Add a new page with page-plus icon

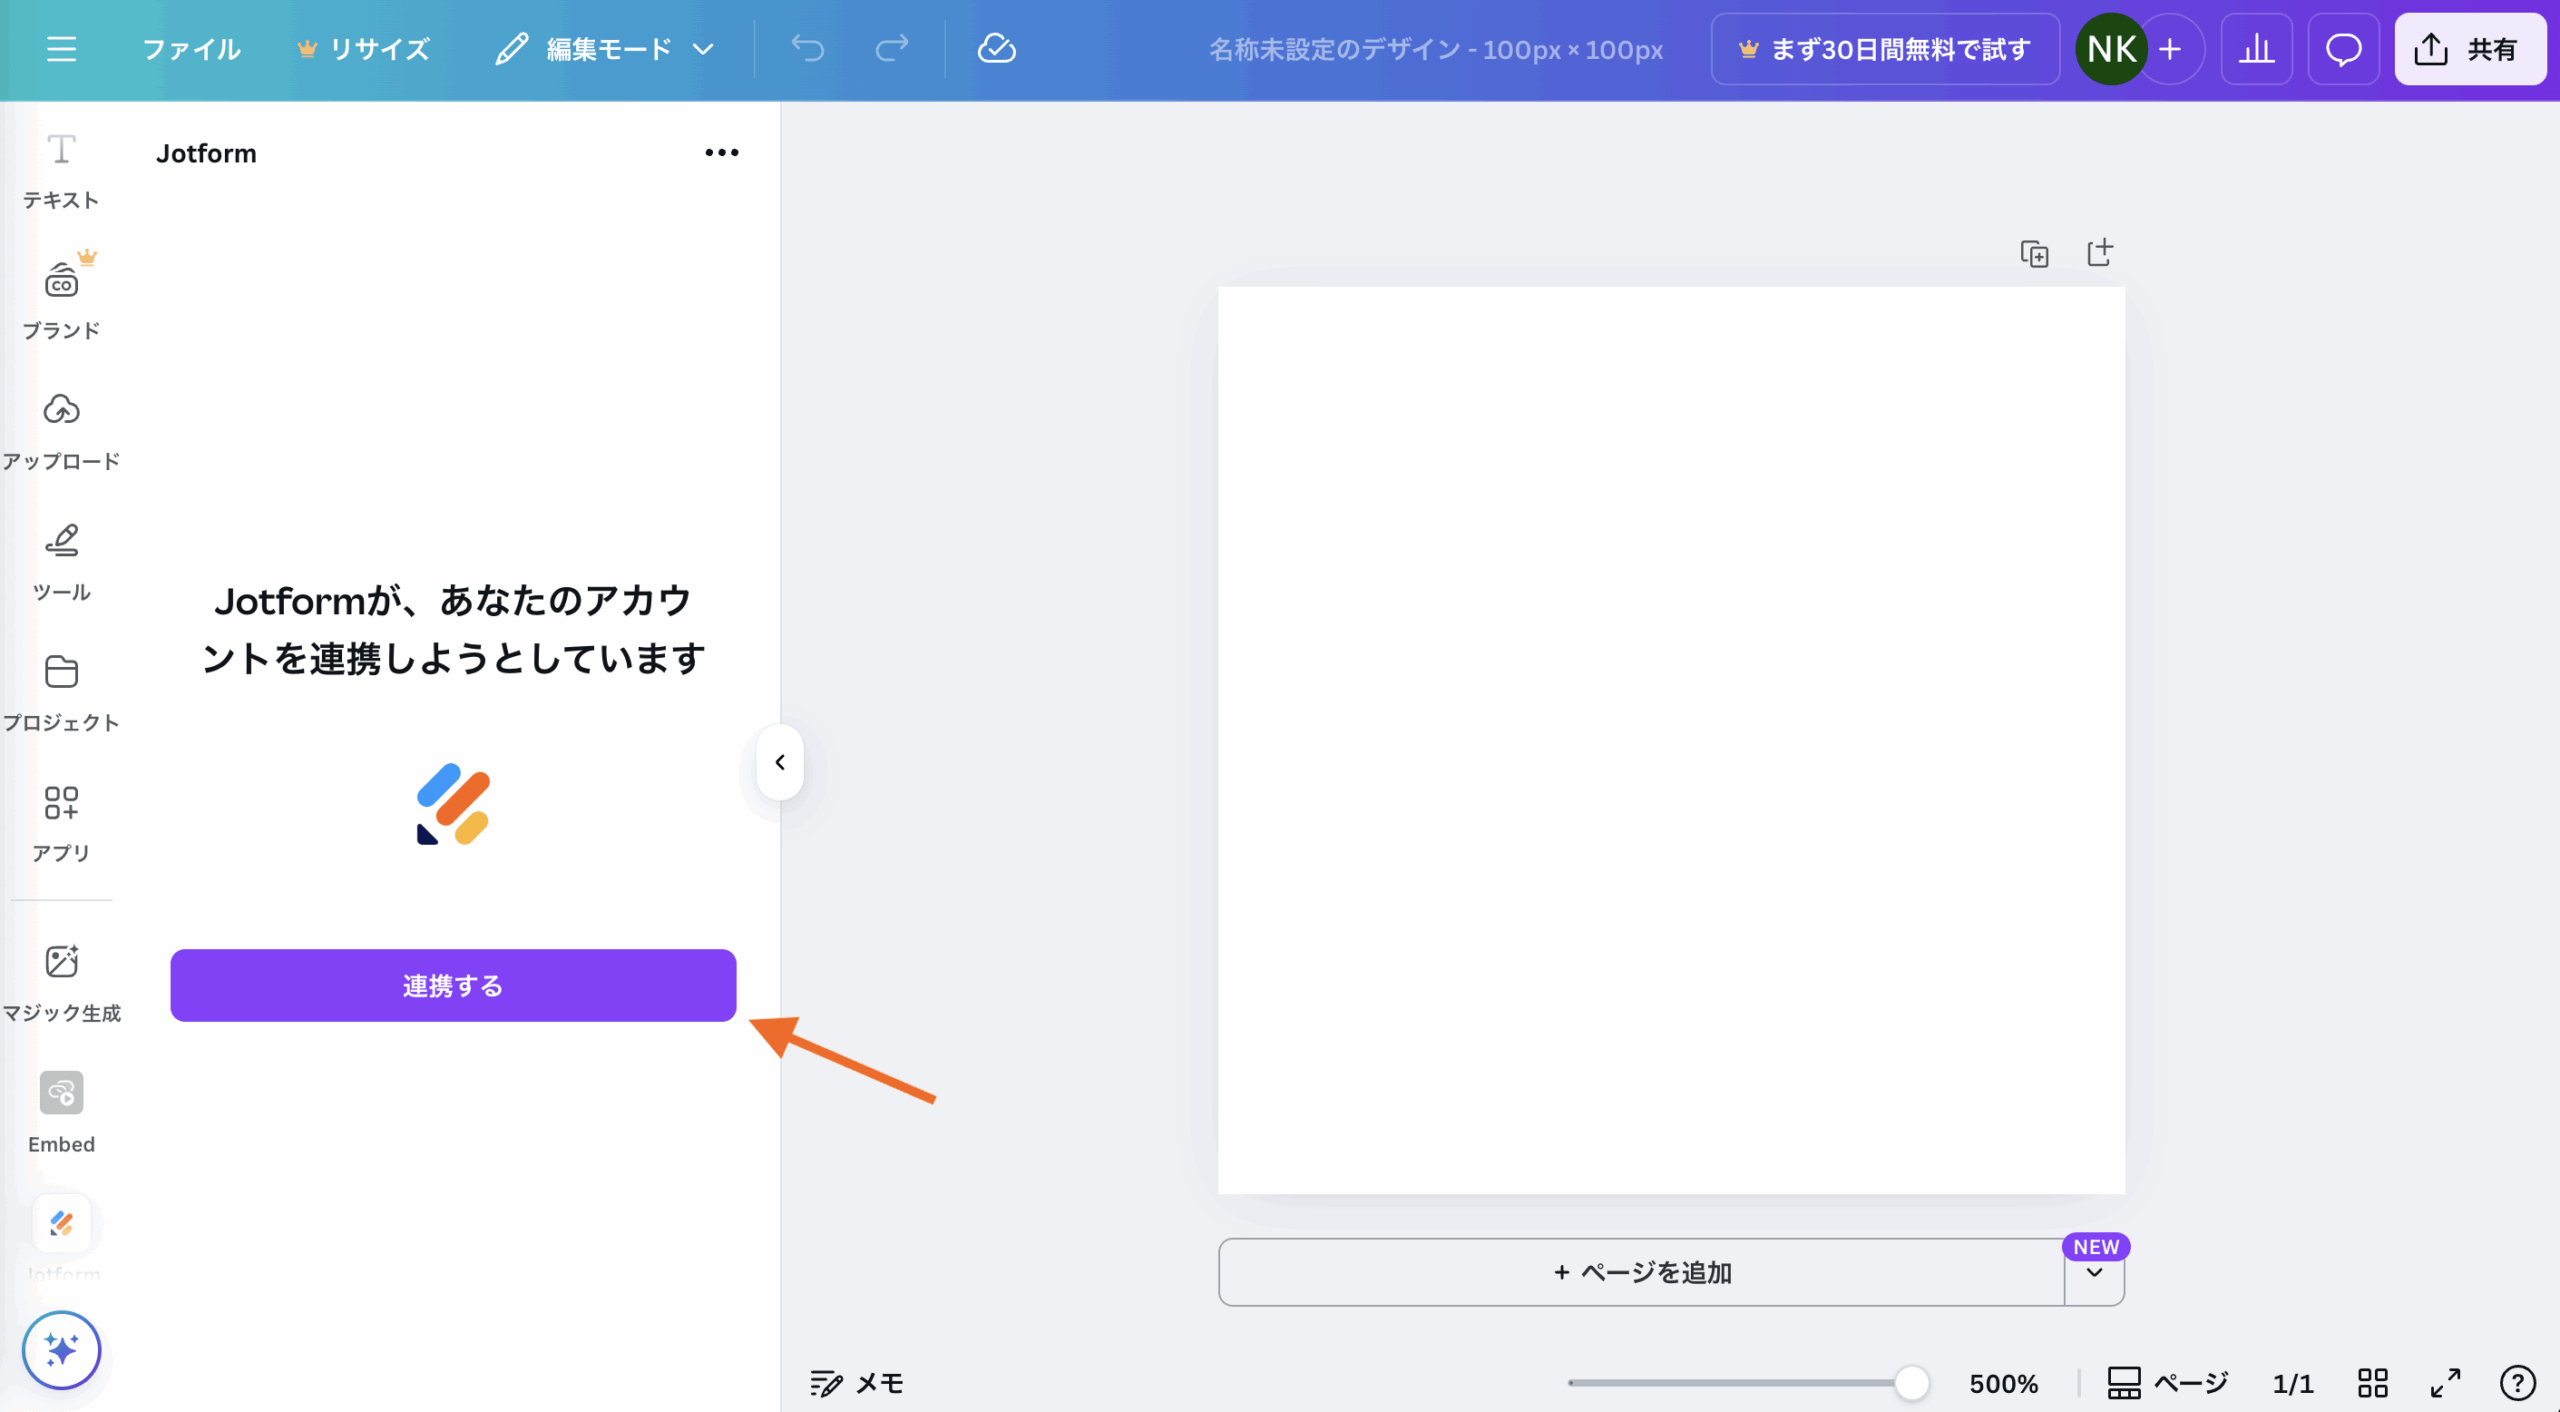coord(2100,253)
